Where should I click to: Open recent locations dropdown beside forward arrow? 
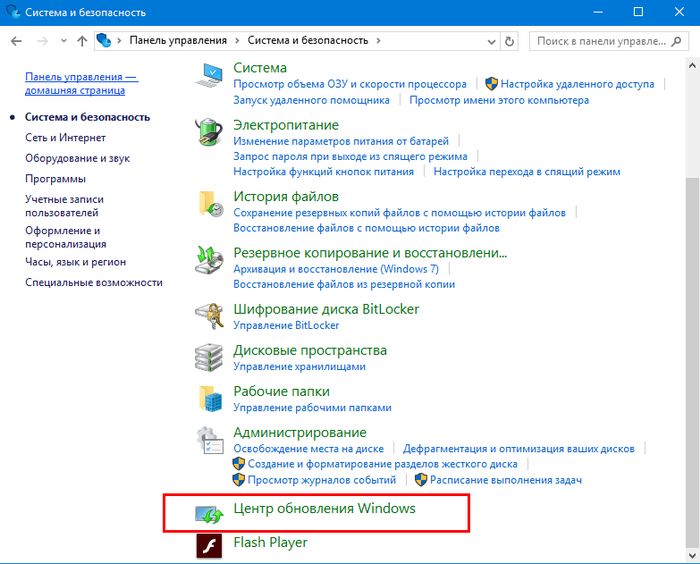[x=63, y=41]
